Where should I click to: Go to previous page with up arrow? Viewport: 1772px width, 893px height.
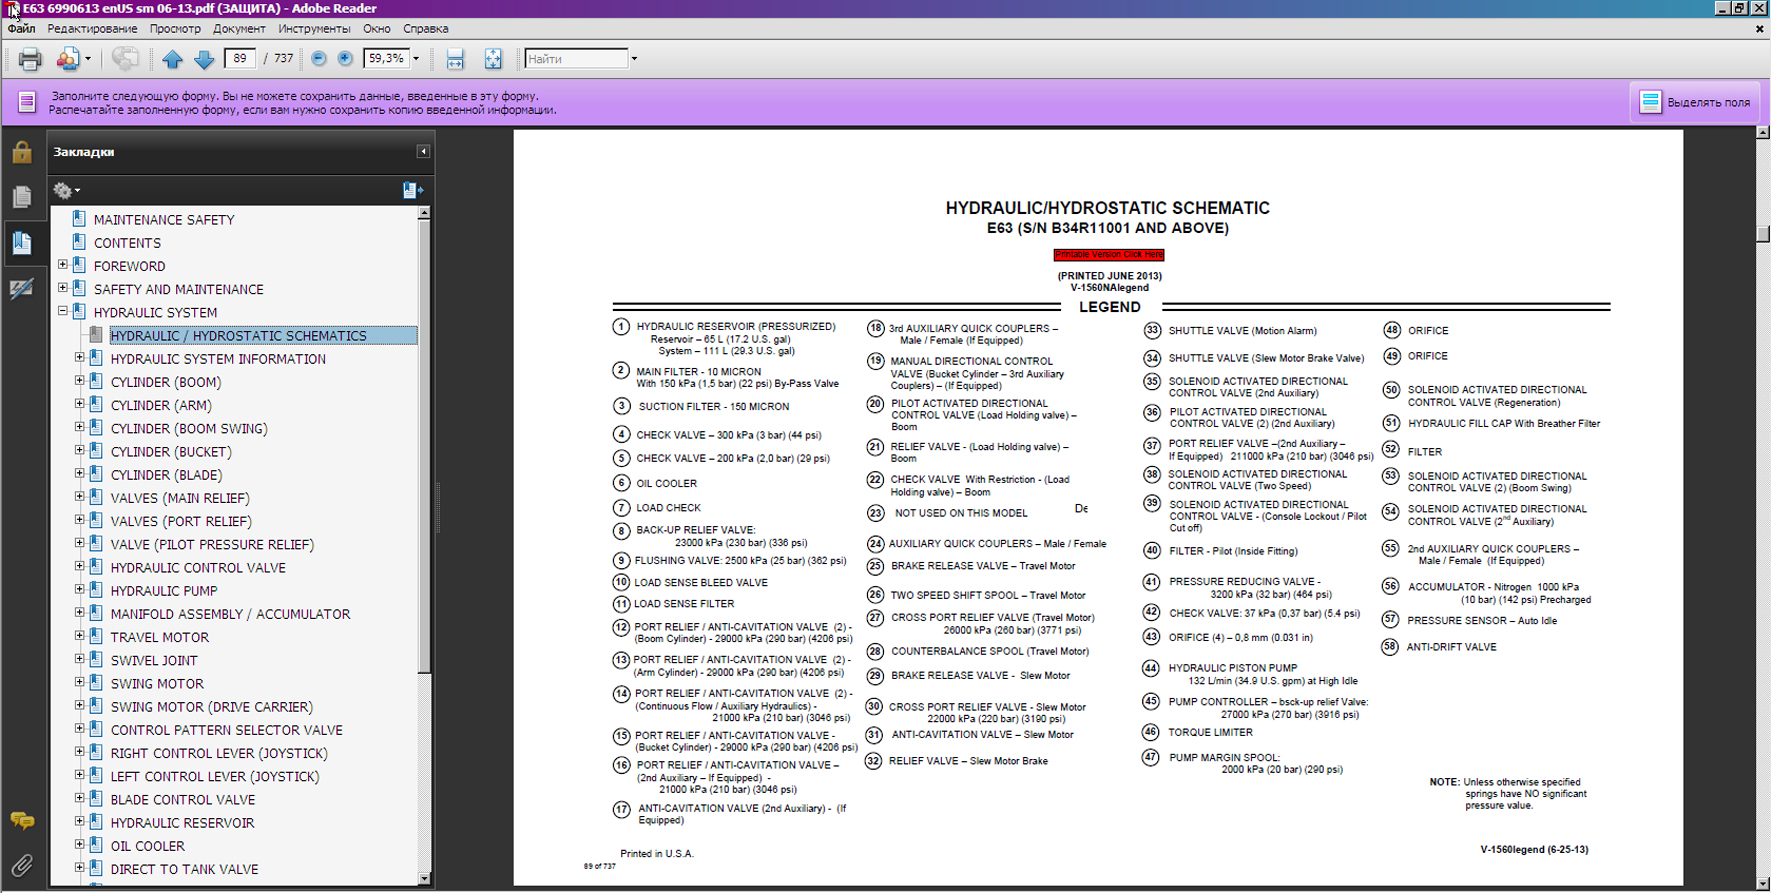click(172, 59)
